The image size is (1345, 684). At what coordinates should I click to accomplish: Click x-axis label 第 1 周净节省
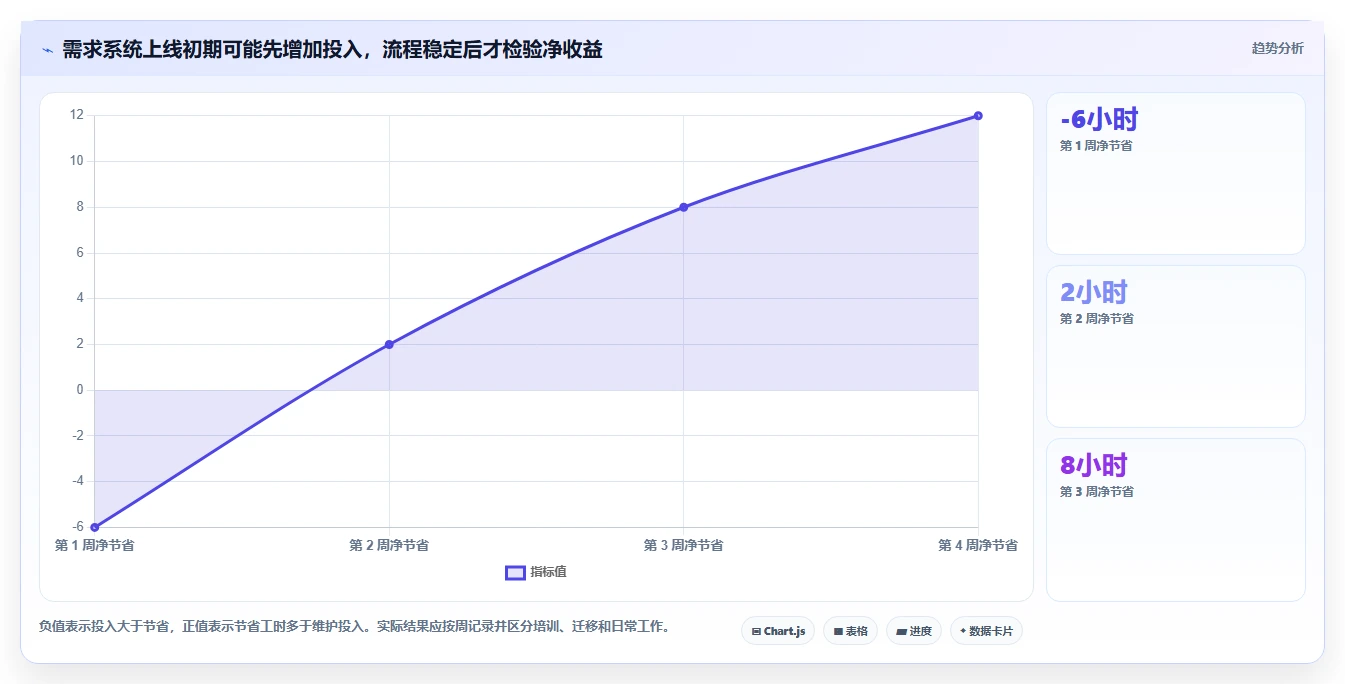[95, 545]
